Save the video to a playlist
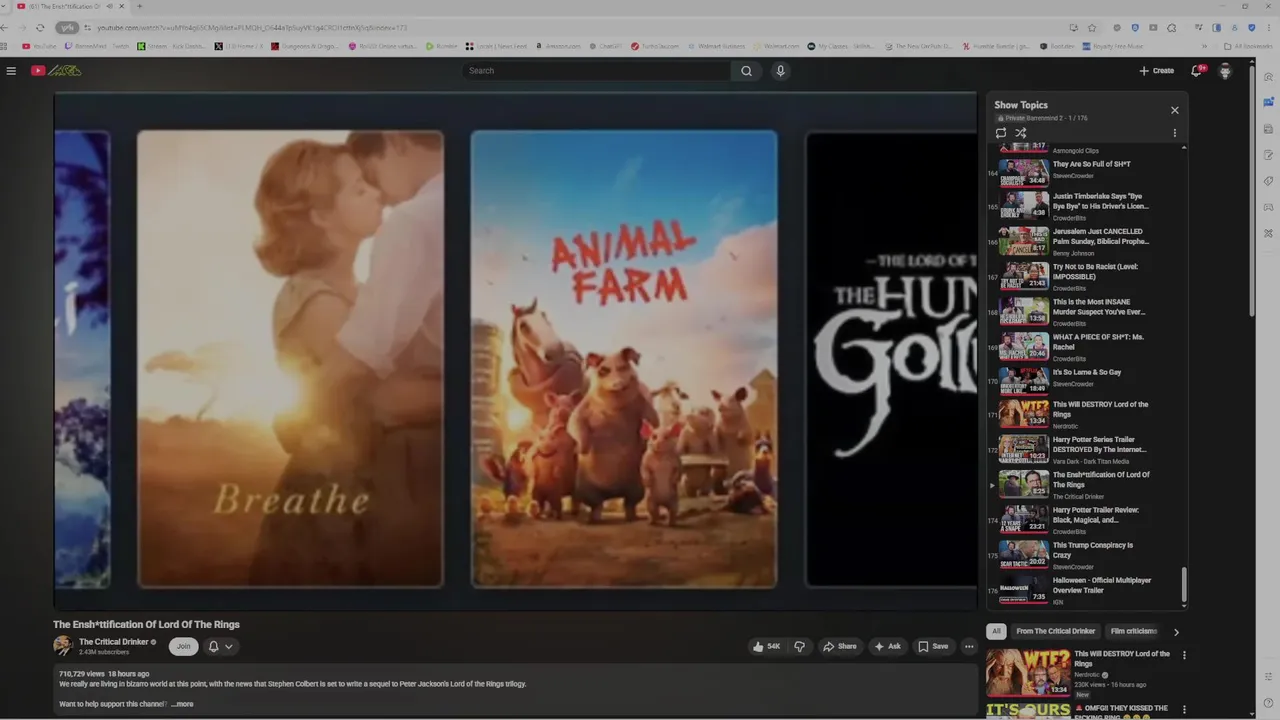 tap(933, 646)
